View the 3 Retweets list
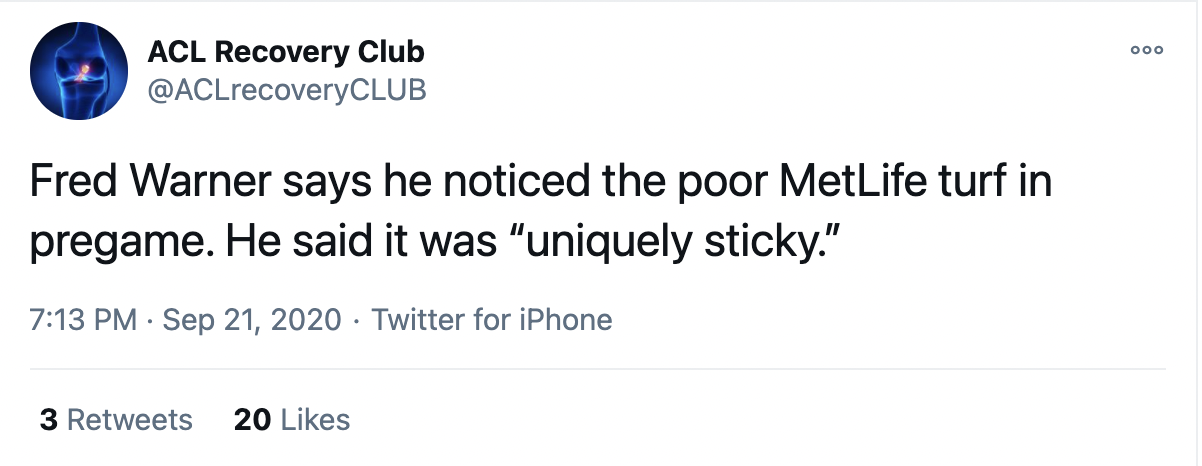Screen dimensions: 1202x466 coord(116,419)
